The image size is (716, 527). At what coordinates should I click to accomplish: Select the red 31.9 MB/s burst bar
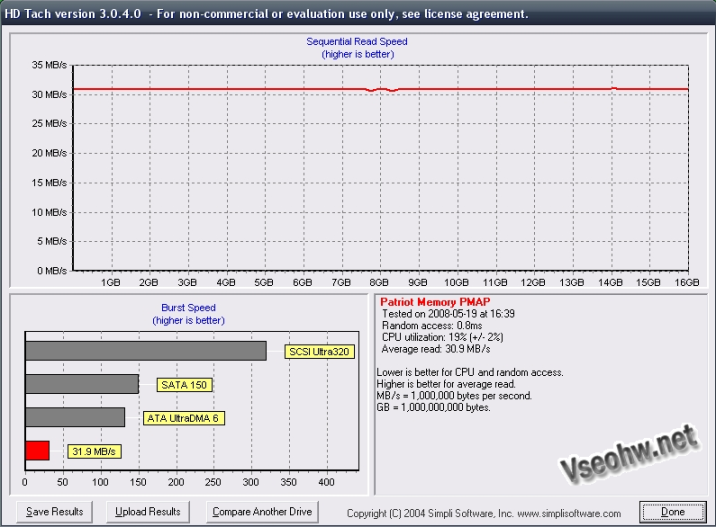37,451
